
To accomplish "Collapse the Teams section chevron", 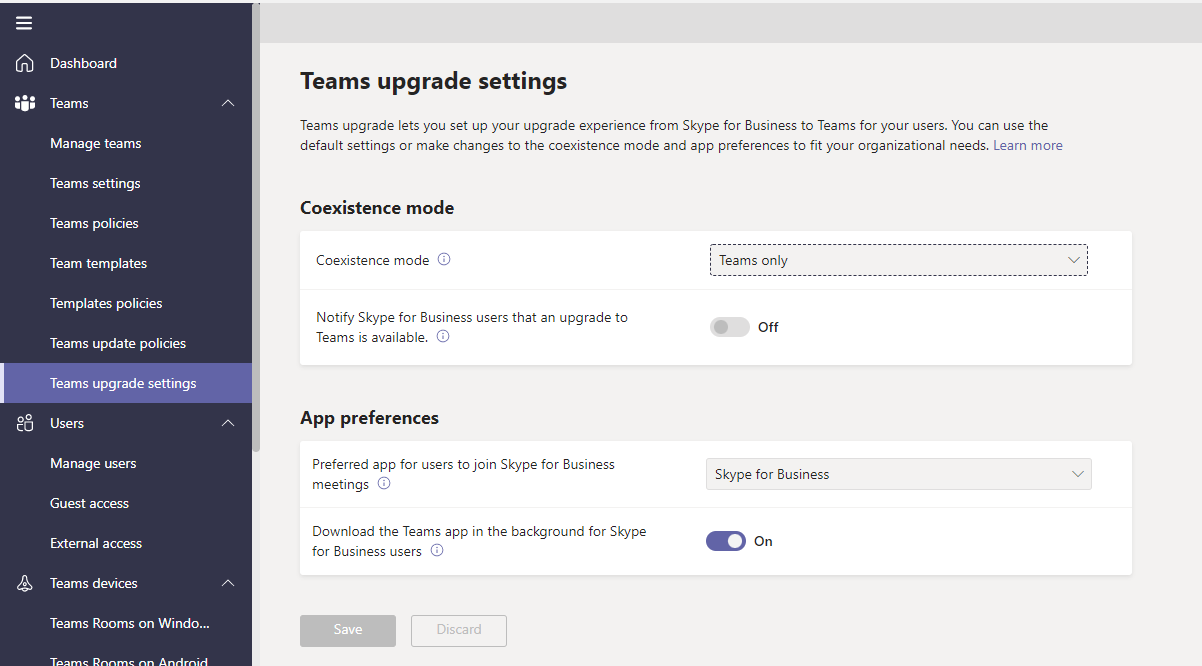I will 228,103.
